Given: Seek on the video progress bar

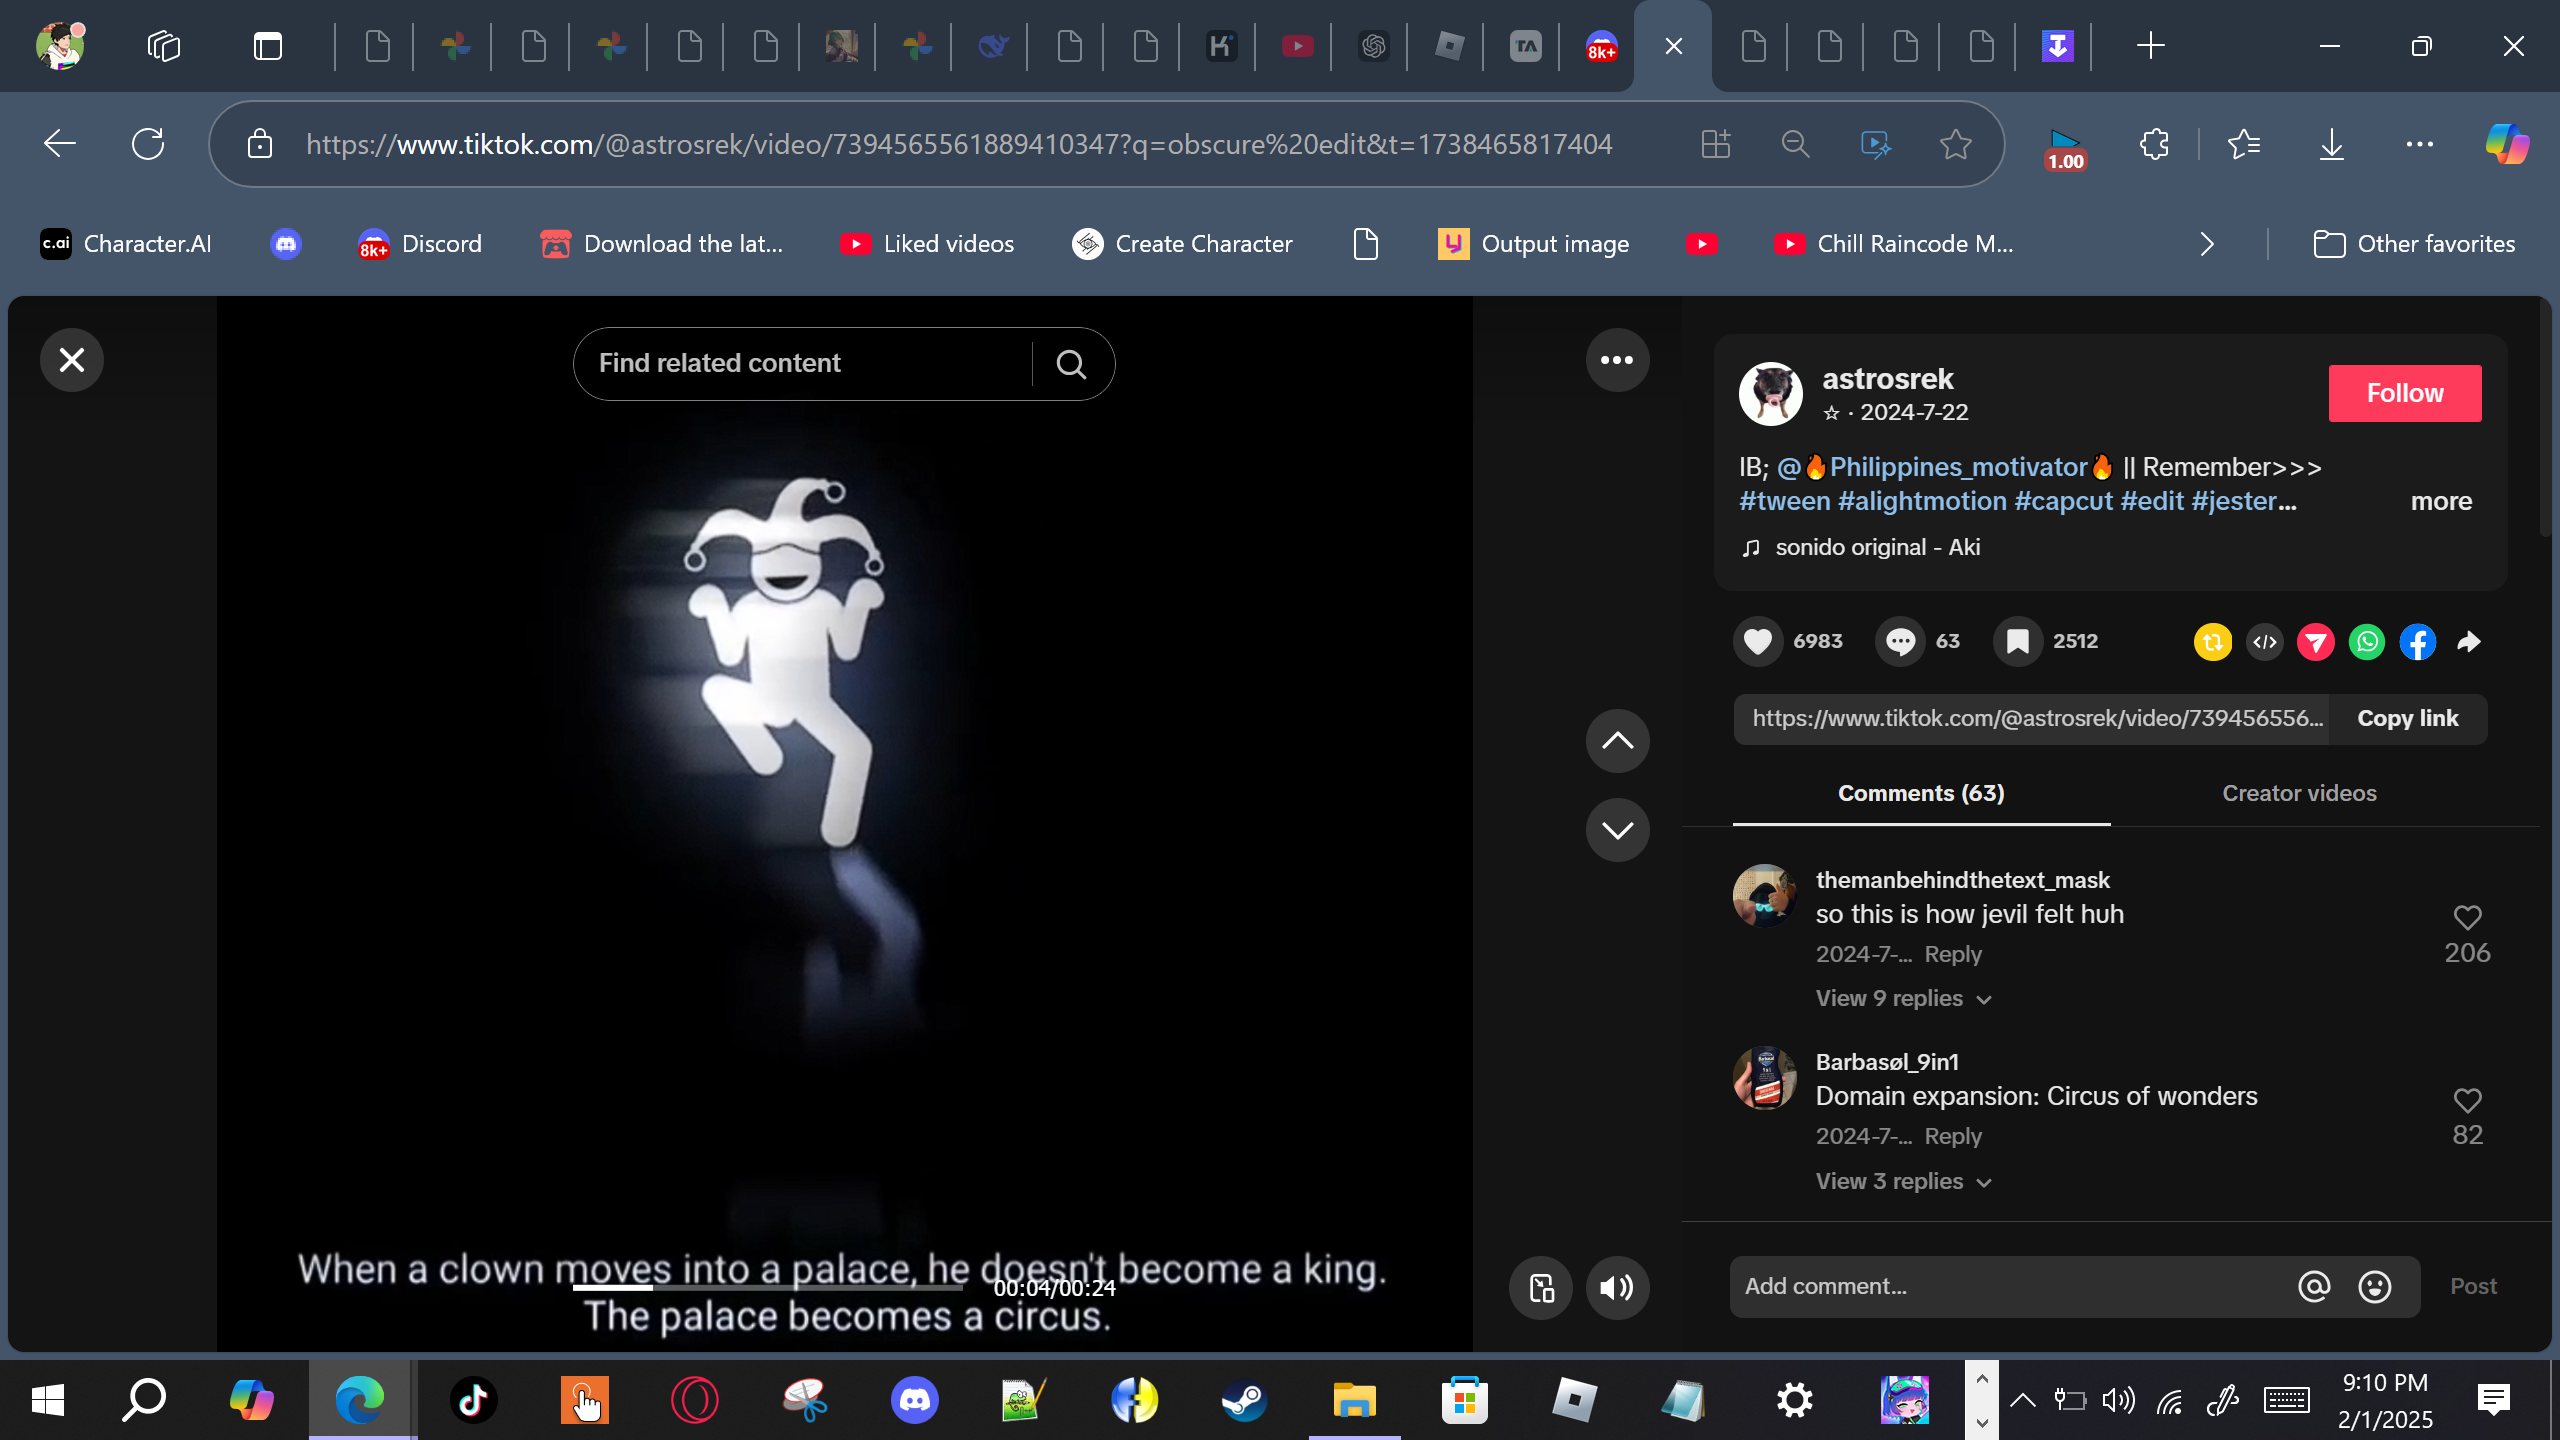Looking at the screenshot, I should click(767, 1288).
